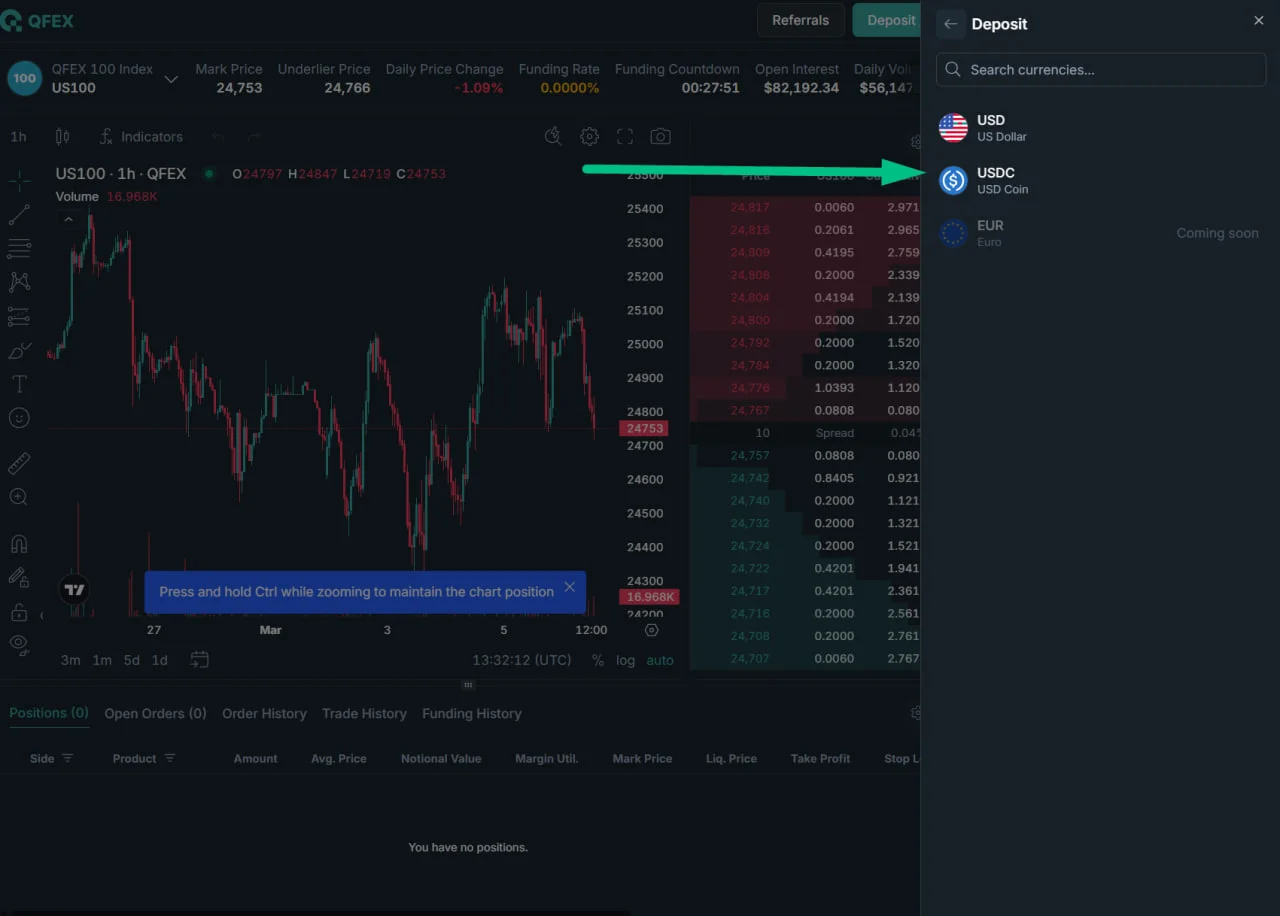
Task: Open the go-to-date calendar icon
Action: [x=200, y=660]
